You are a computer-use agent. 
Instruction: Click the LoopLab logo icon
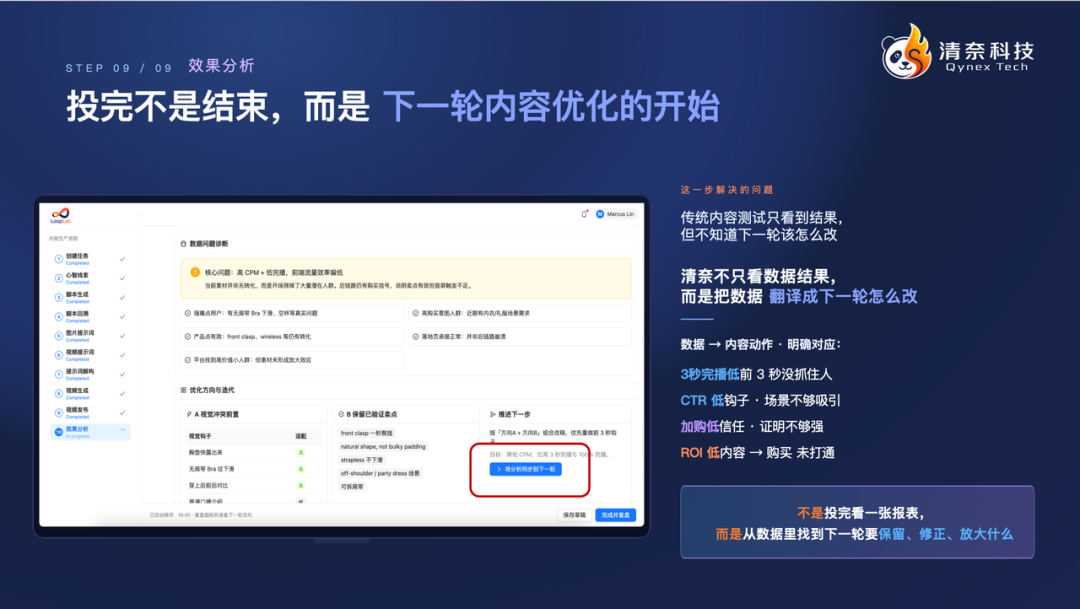point(61,214)
